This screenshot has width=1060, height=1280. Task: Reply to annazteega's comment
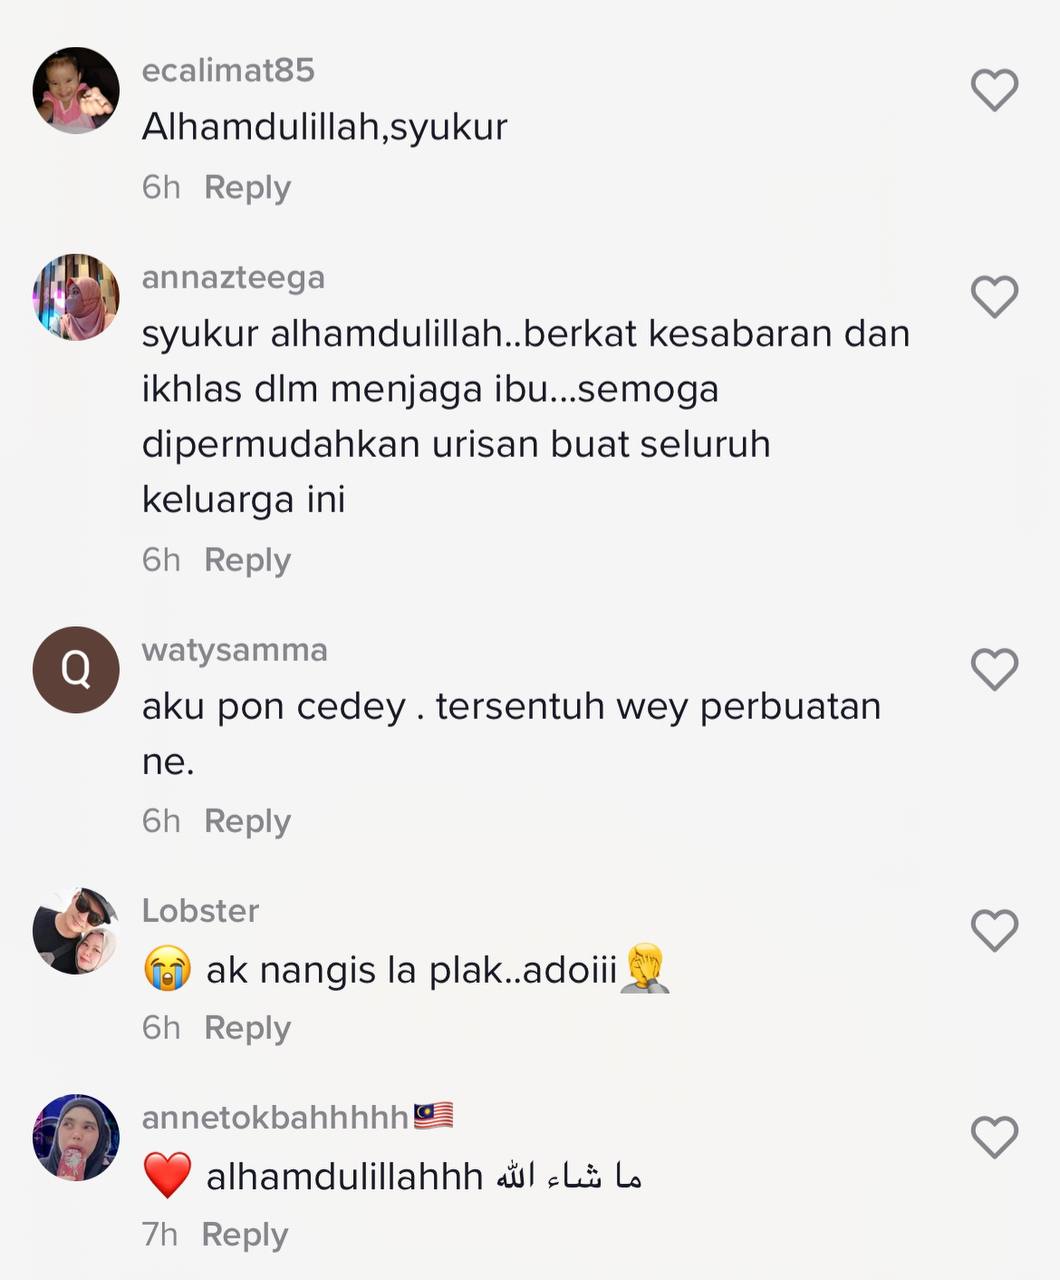pyautogui.click(x=247, y=561)
